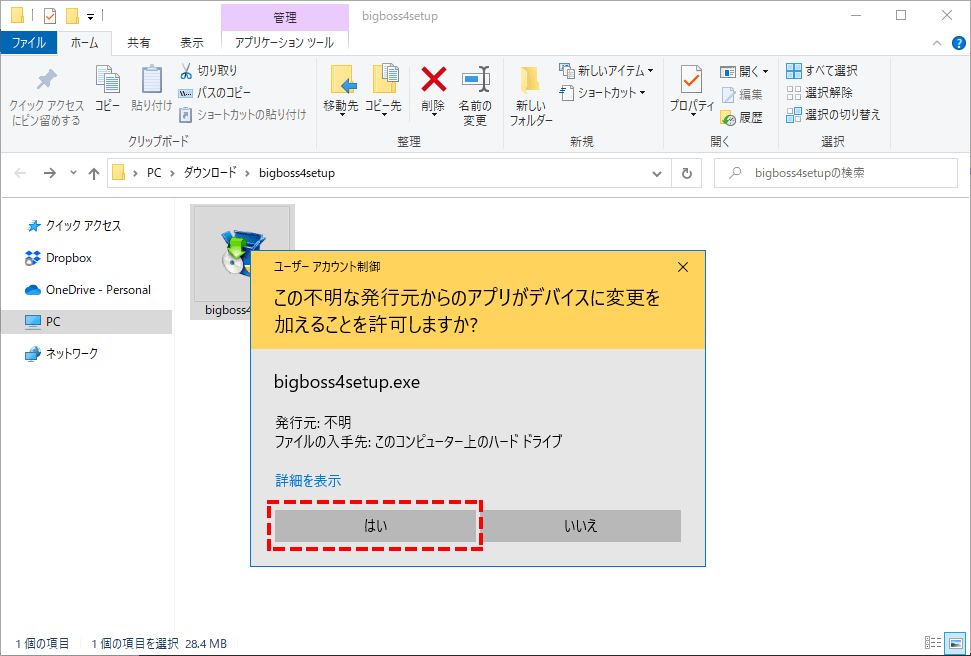Click いいえ in the User Account Control dialog

click(580, 526)
